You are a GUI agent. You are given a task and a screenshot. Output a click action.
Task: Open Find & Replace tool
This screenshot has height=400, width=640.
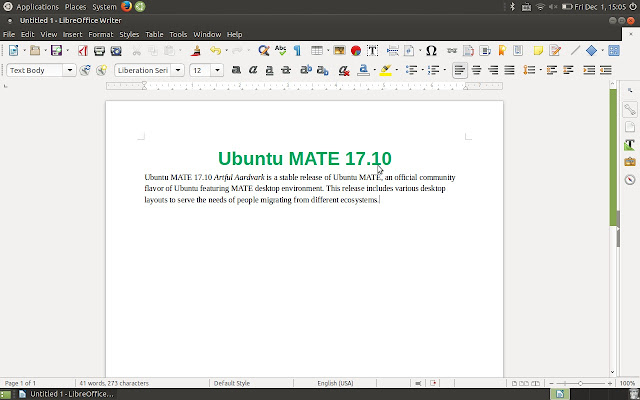tap(264, 50)
